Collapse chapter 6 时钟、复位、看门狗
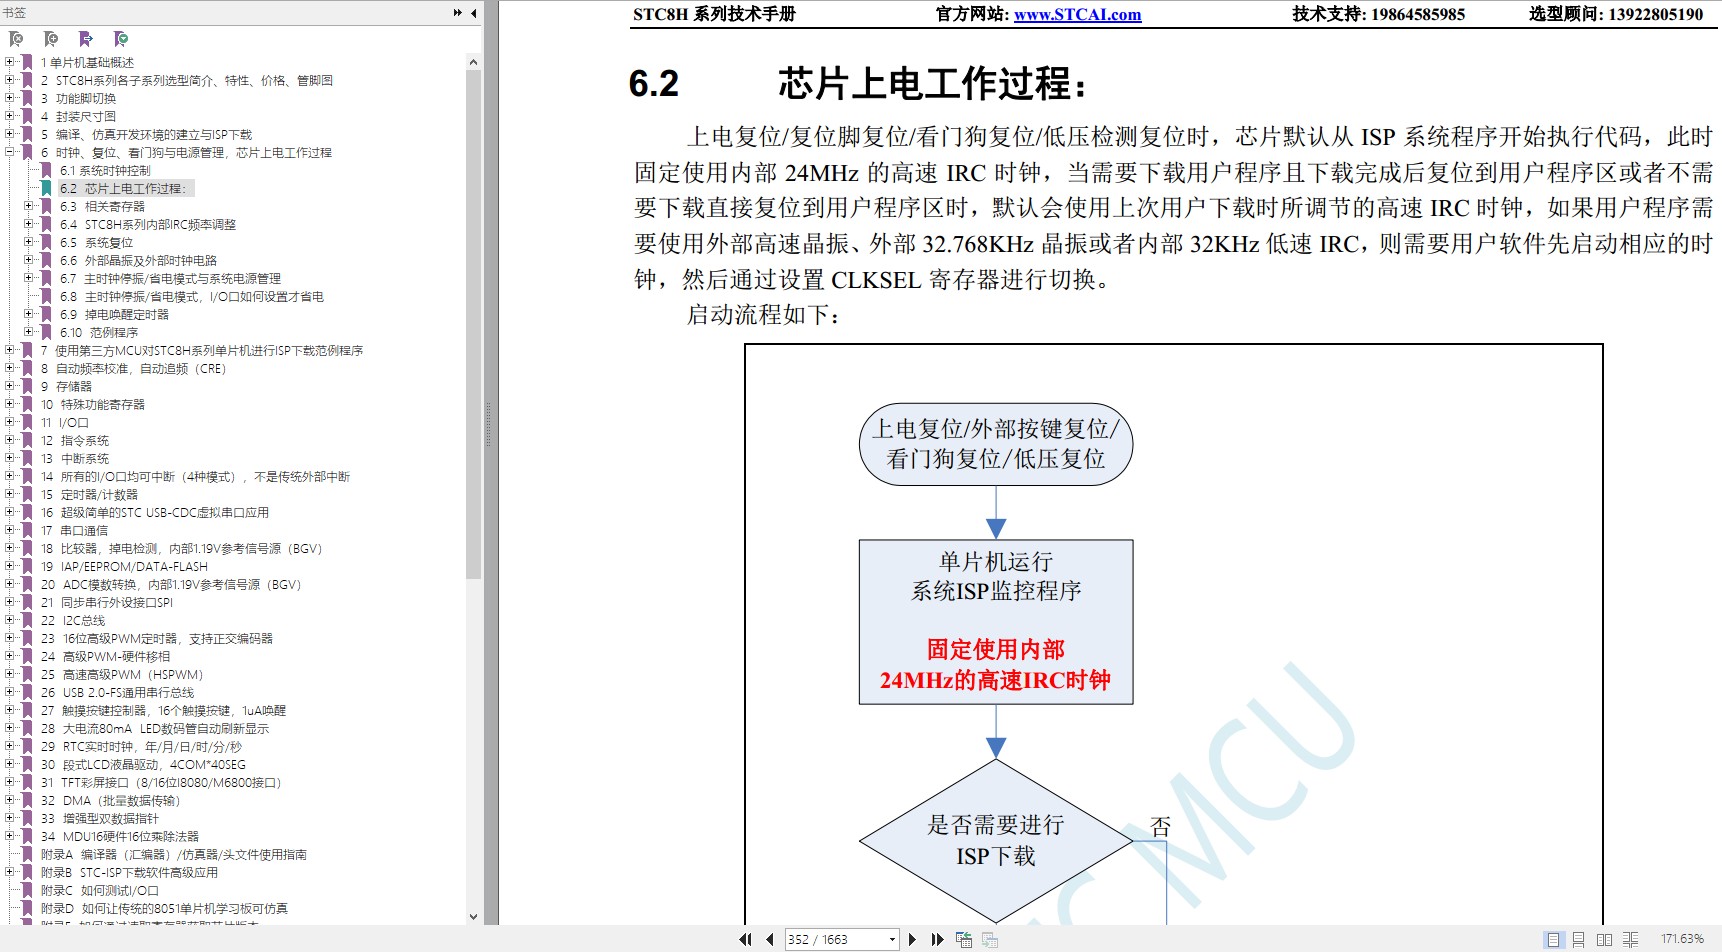This screenshot has height=952, width=1722. pyautogui.click(x=10, y=152)
